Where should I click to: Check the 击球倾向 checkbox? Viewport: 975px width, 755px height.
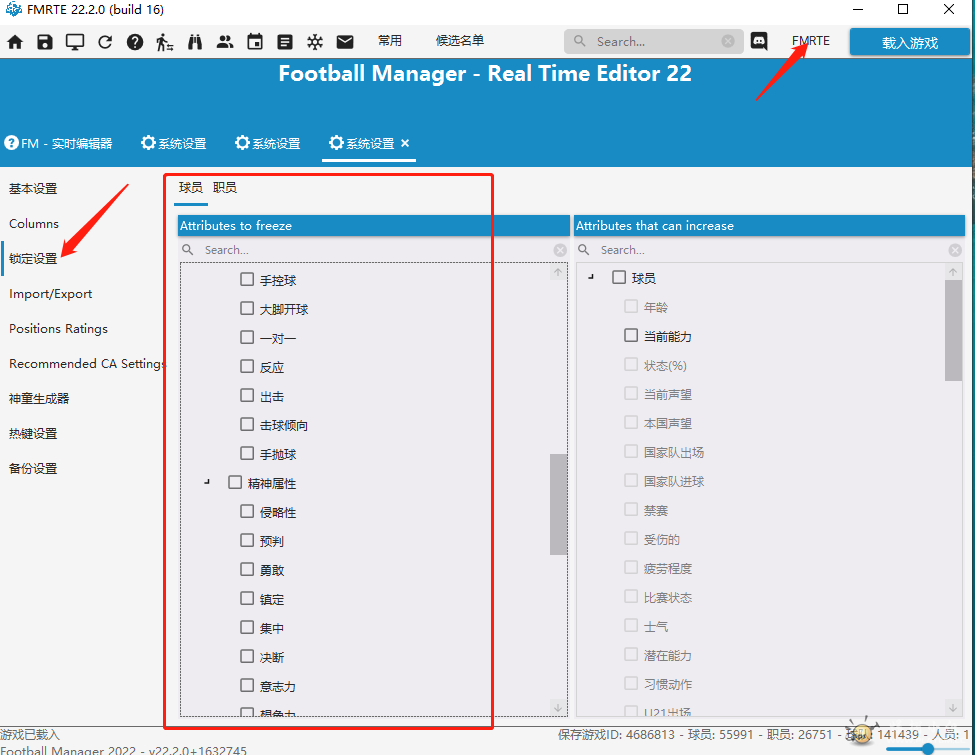click(x=247, y=424)
